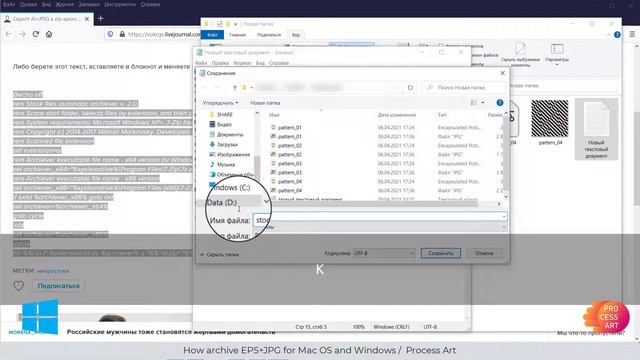This screenshot has height=360, width=640.
Task: Open Firefox hamburger menu
Action: click(x=632, y=34)
